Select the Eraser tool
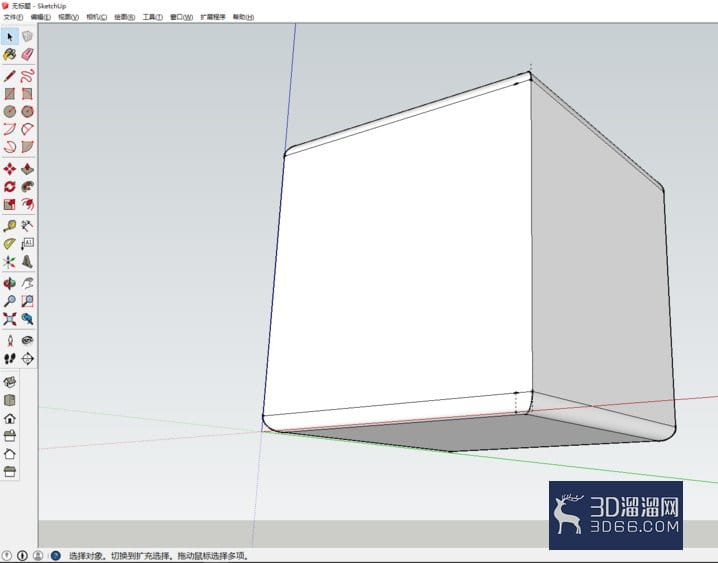718x563 pixels. point(27,54)
